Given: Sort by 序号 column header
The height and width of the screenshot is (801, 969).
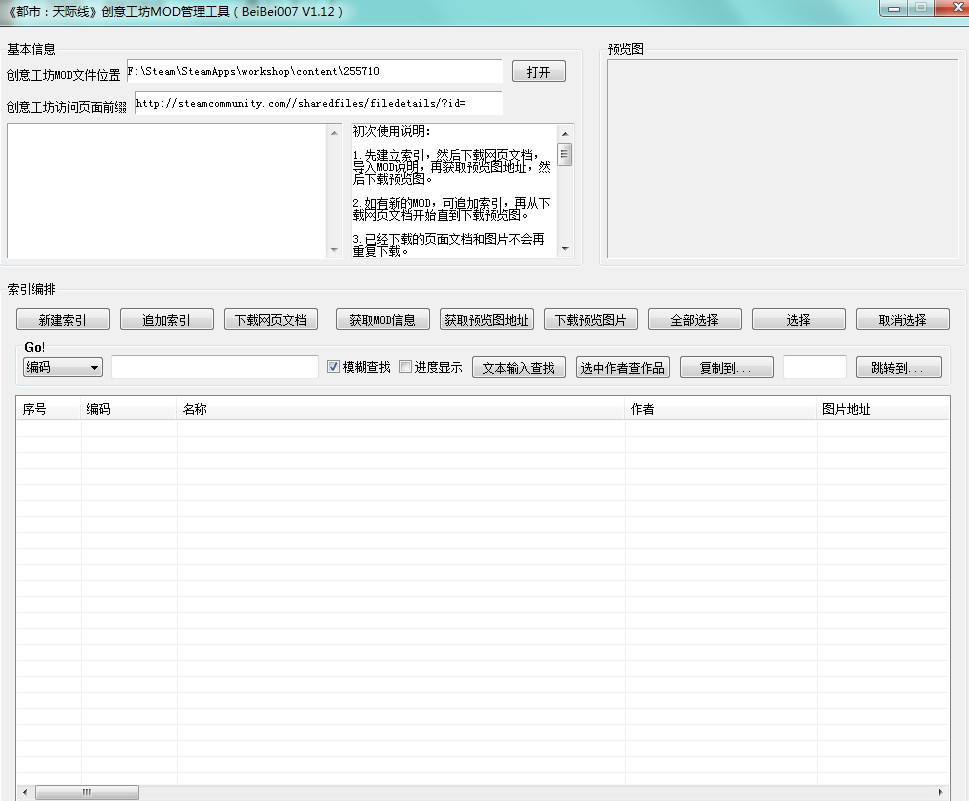Looking at the screenshot, I should coord(48,409).
